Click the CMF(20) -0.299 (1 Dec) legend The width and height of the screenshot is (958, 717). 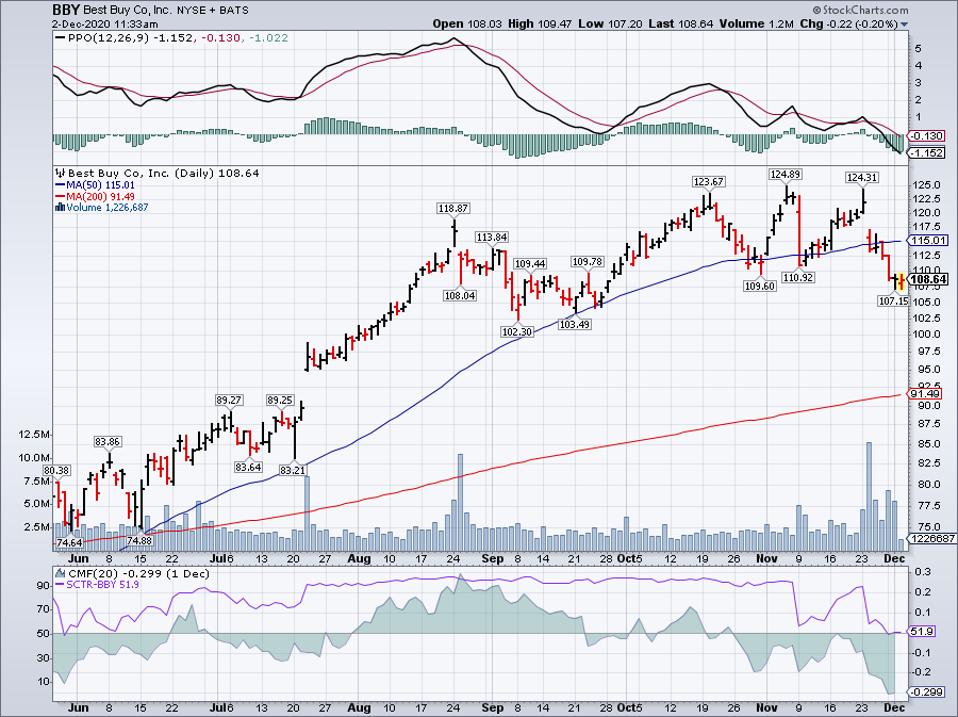pos(138,574)
